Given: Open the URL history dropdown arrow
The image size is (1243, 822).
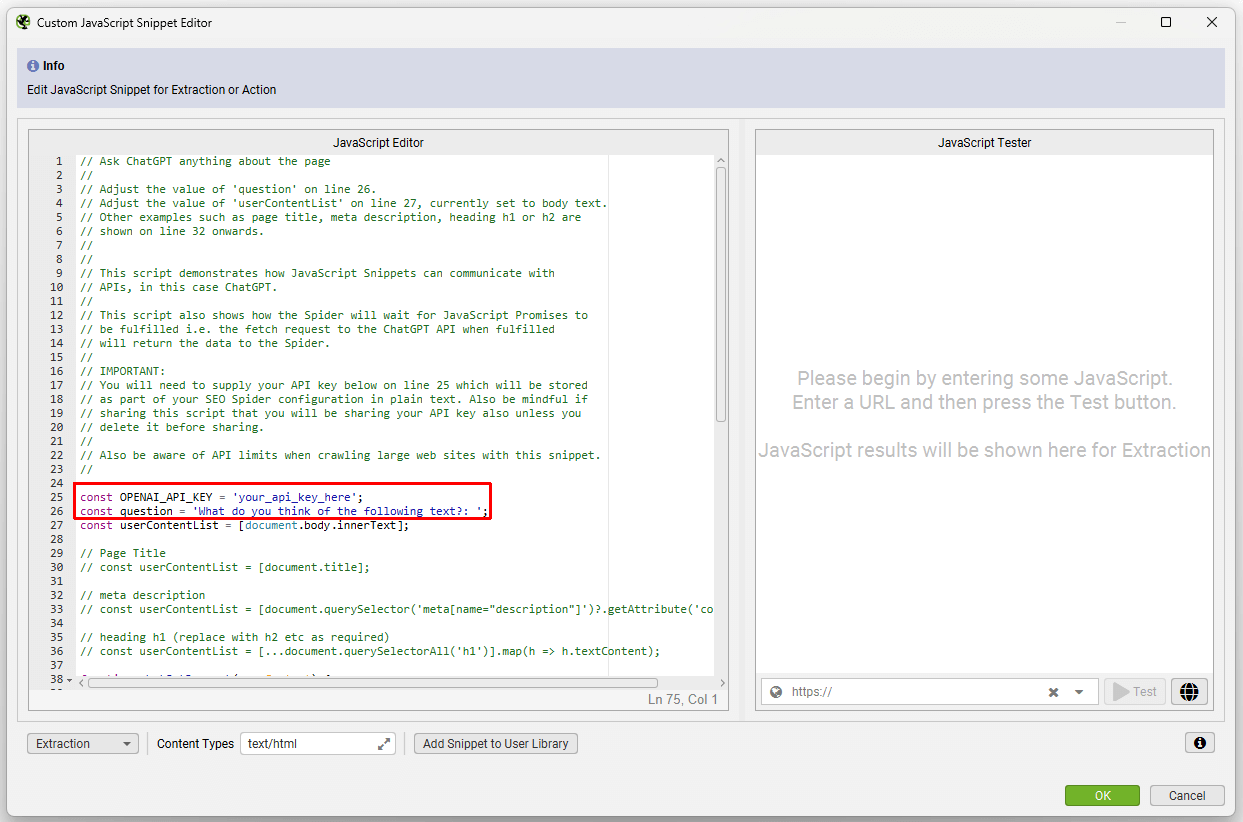Looking at the screenshot, I should [x=1078, y=691].
